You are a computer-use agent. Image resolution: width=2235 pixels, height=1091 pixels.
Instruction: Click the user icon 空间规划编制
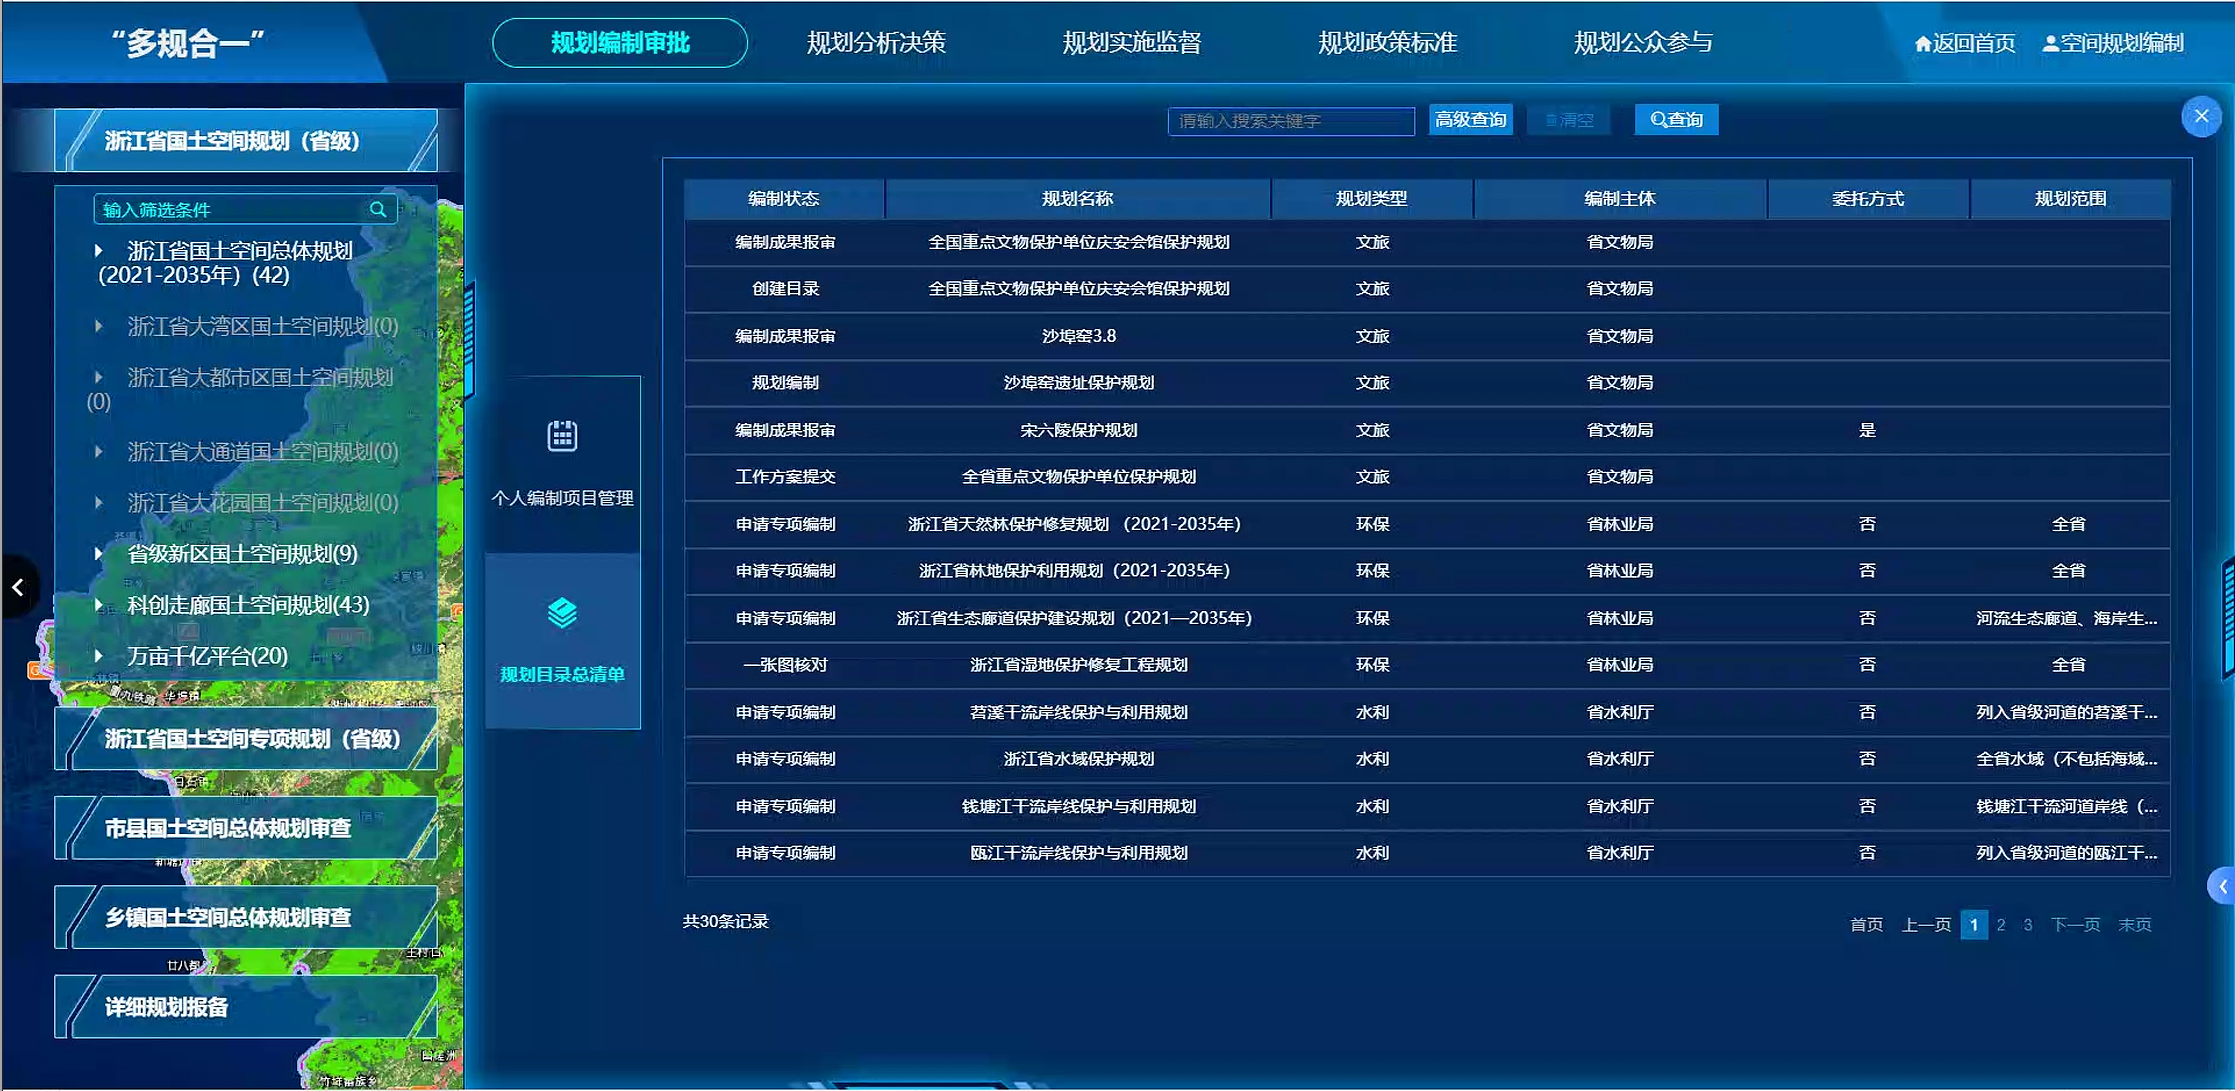pyautogui.click(x=2050, y=44)
